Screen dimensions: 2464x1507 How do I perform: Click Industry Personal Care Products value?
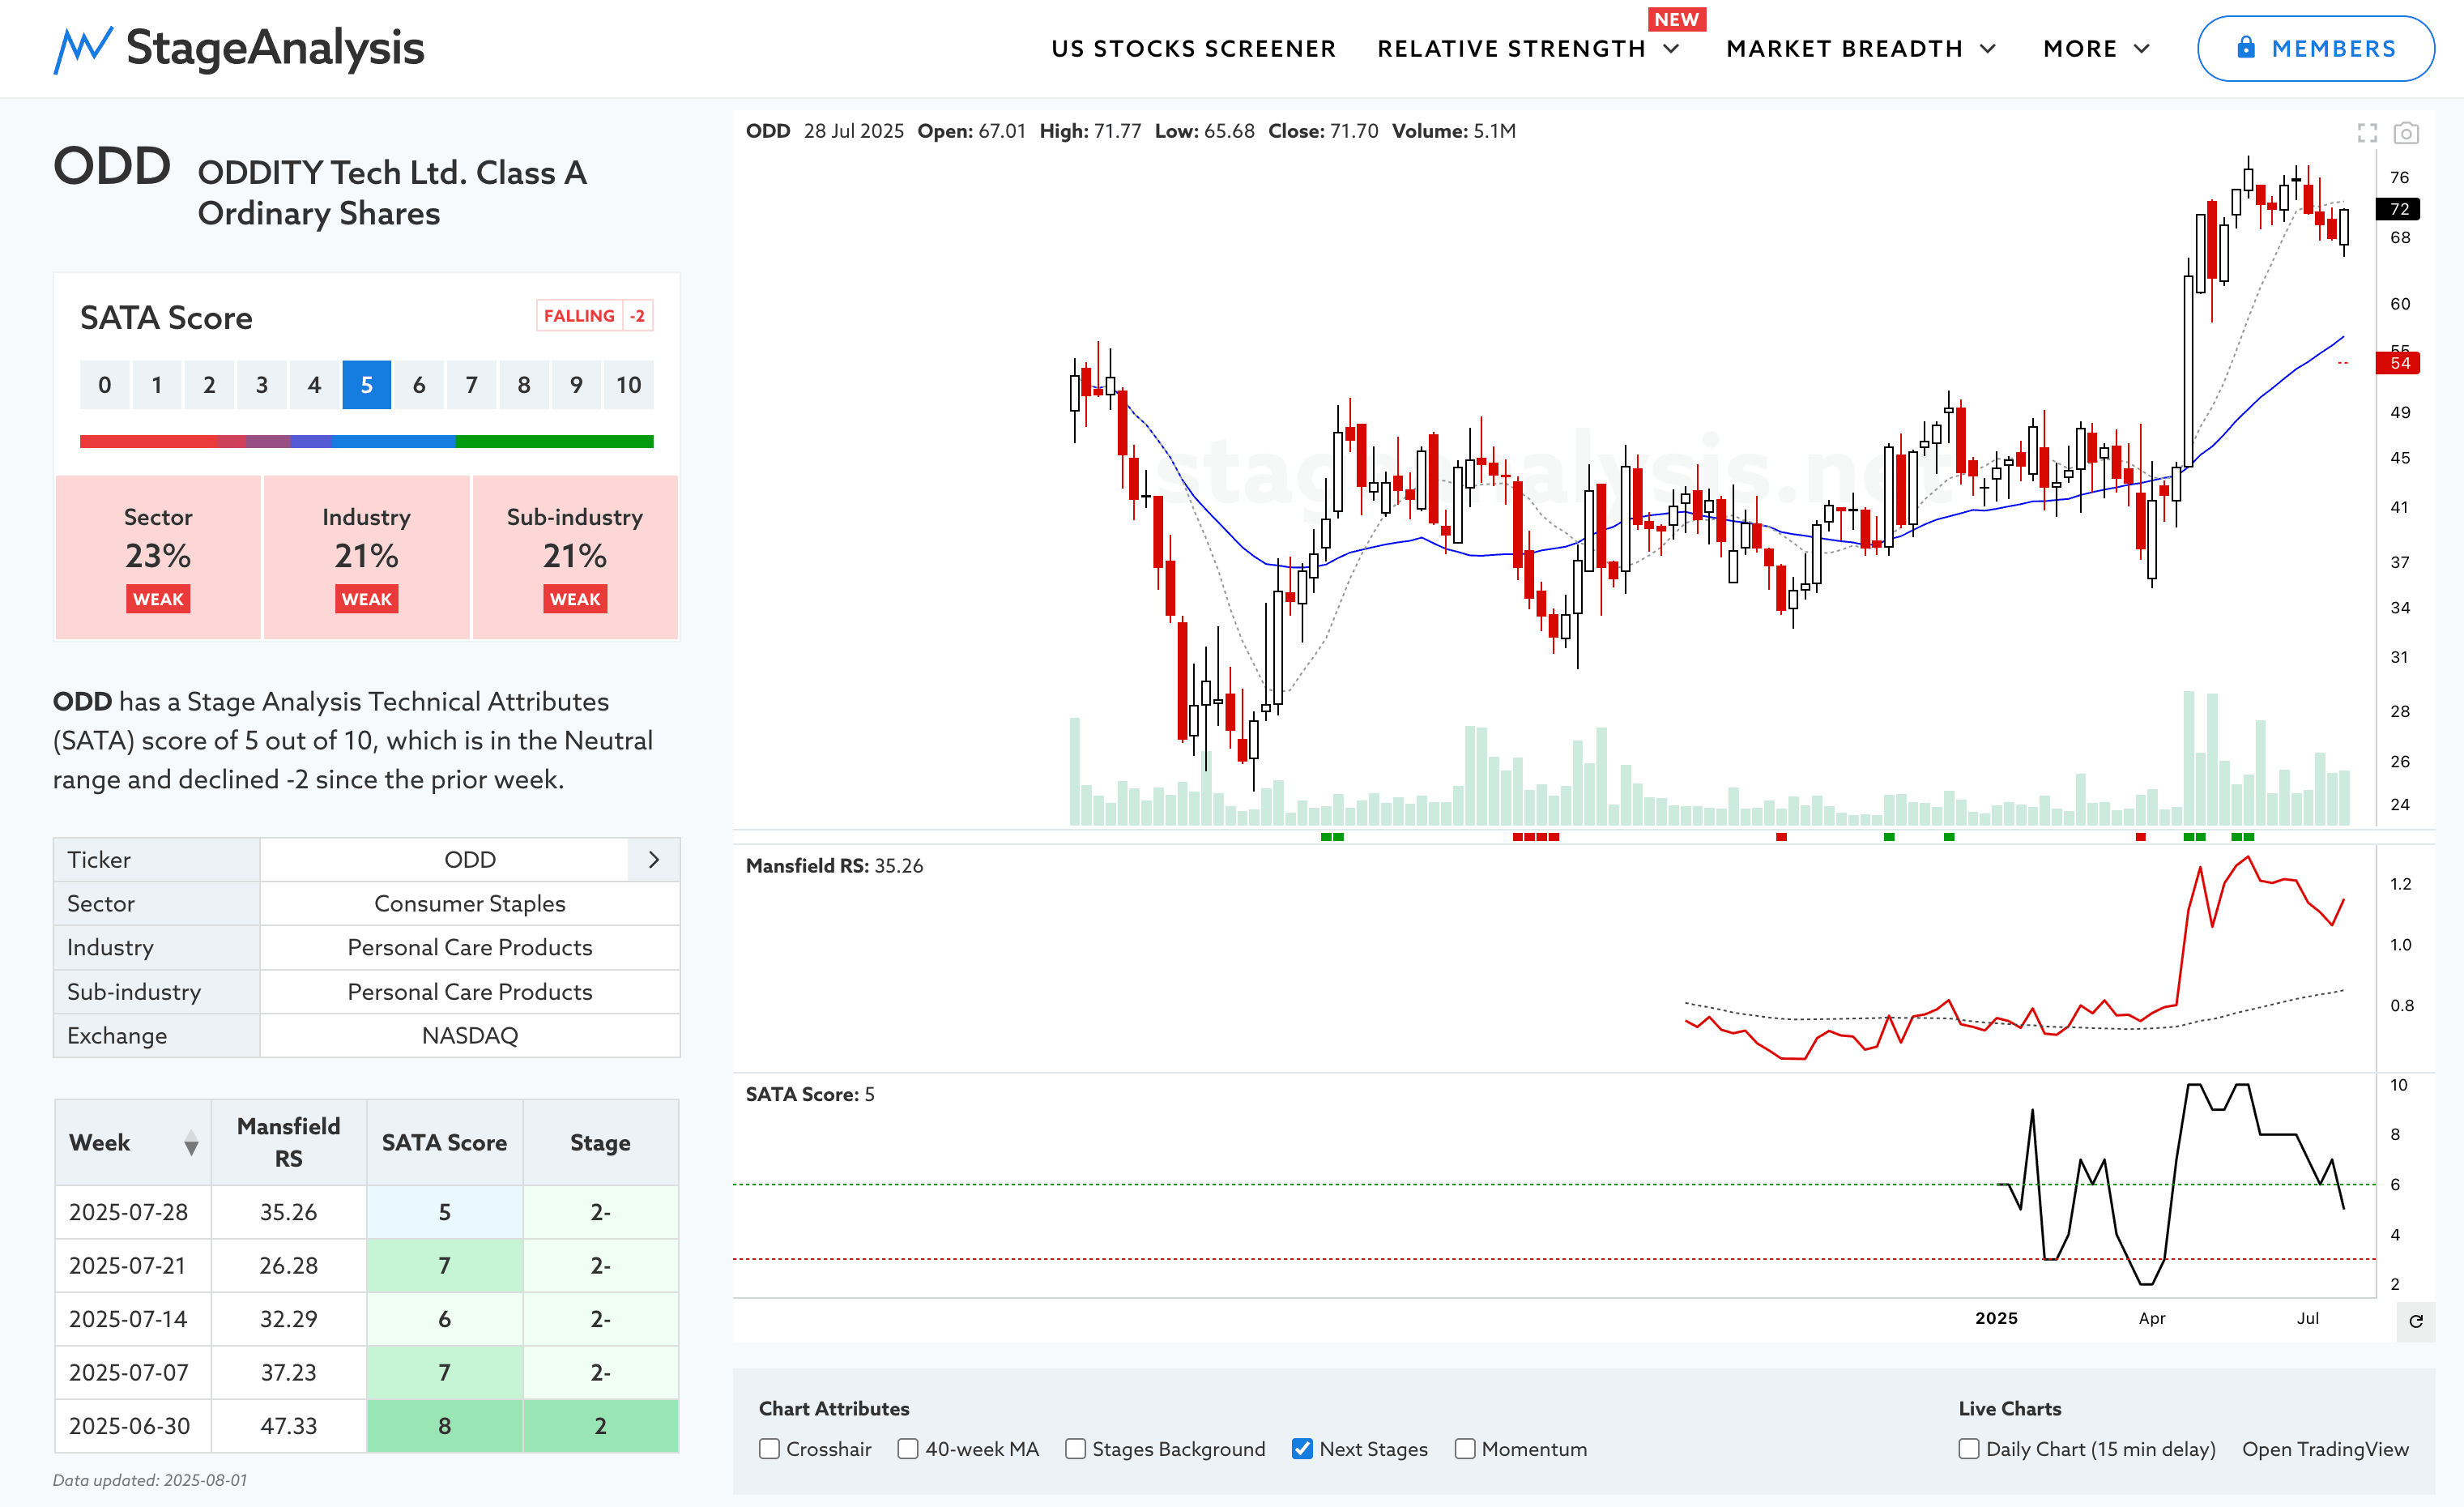click(470, 948)
